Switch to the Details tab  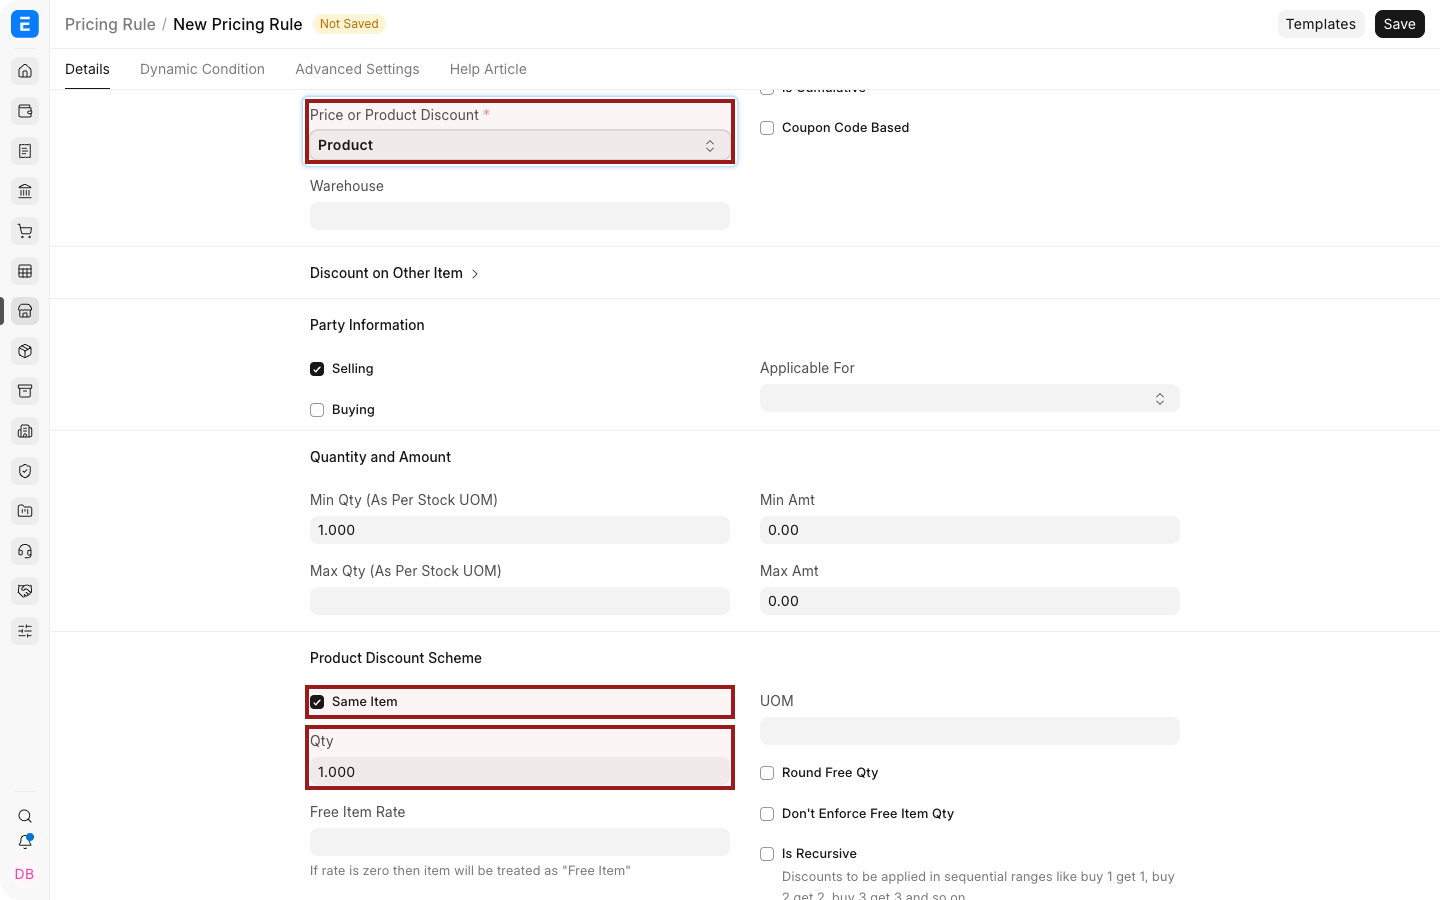[87, 69]
